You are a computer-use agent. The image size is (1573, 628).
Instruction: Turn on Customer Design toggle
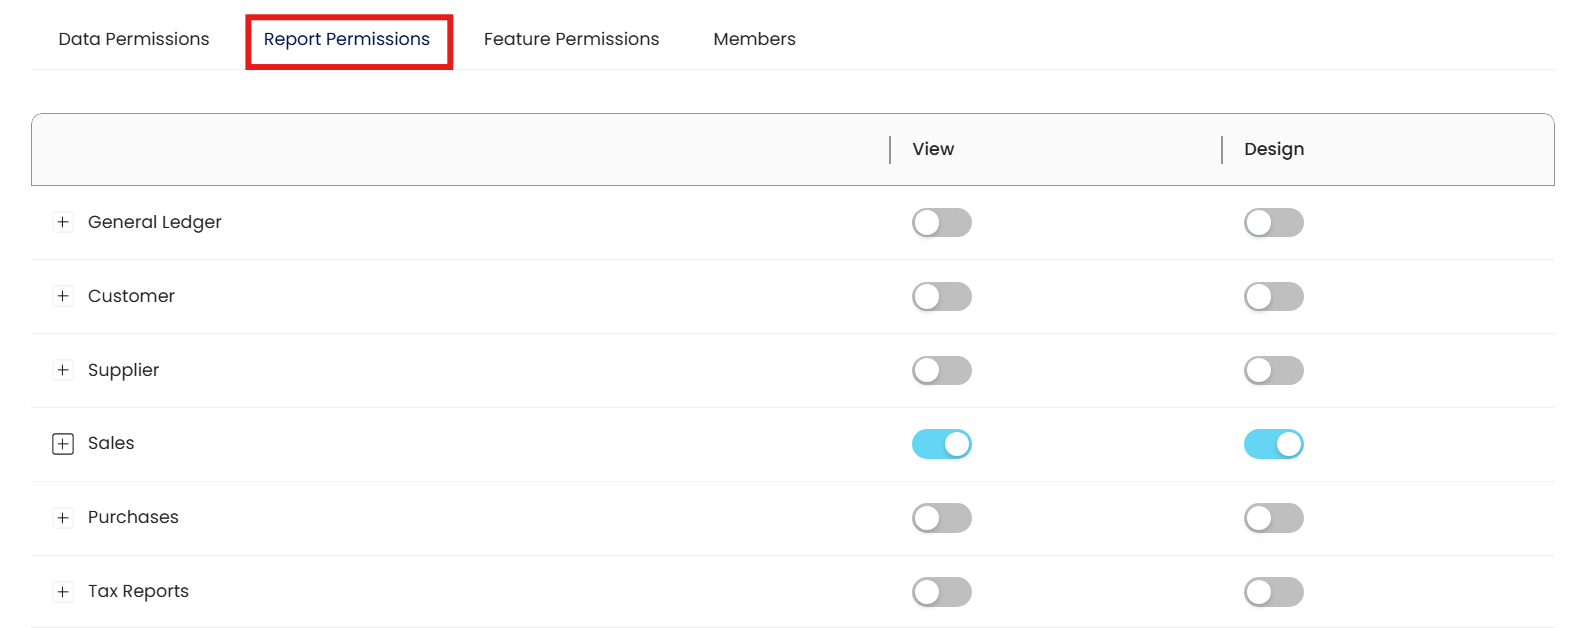1273,296
